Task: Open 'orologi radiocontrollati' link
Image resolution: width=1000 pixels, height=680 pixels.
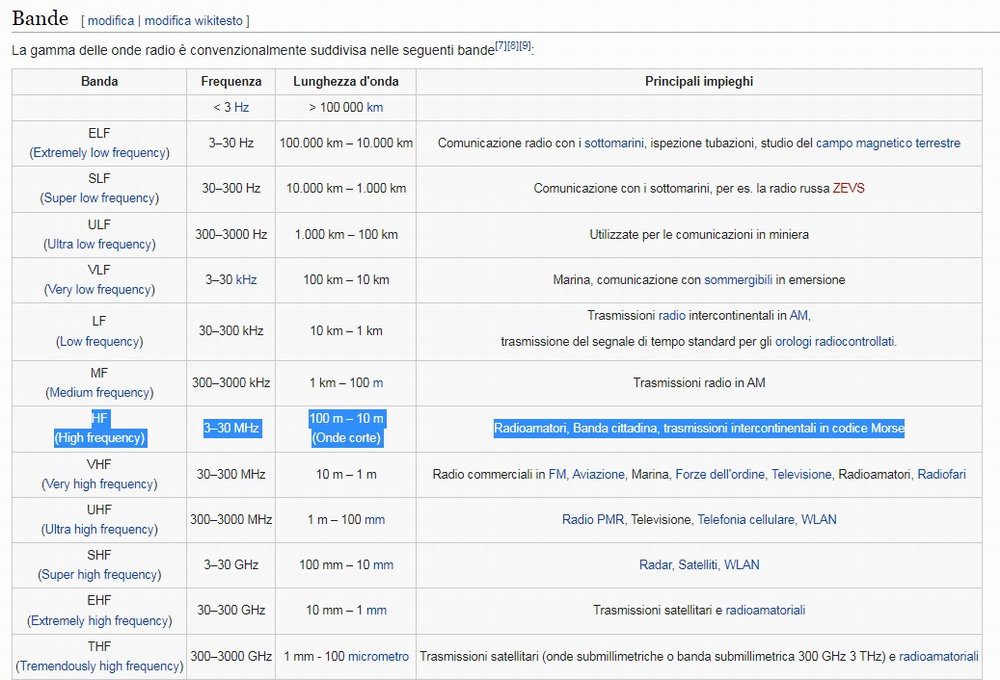Action: click(x=834, y=341)
